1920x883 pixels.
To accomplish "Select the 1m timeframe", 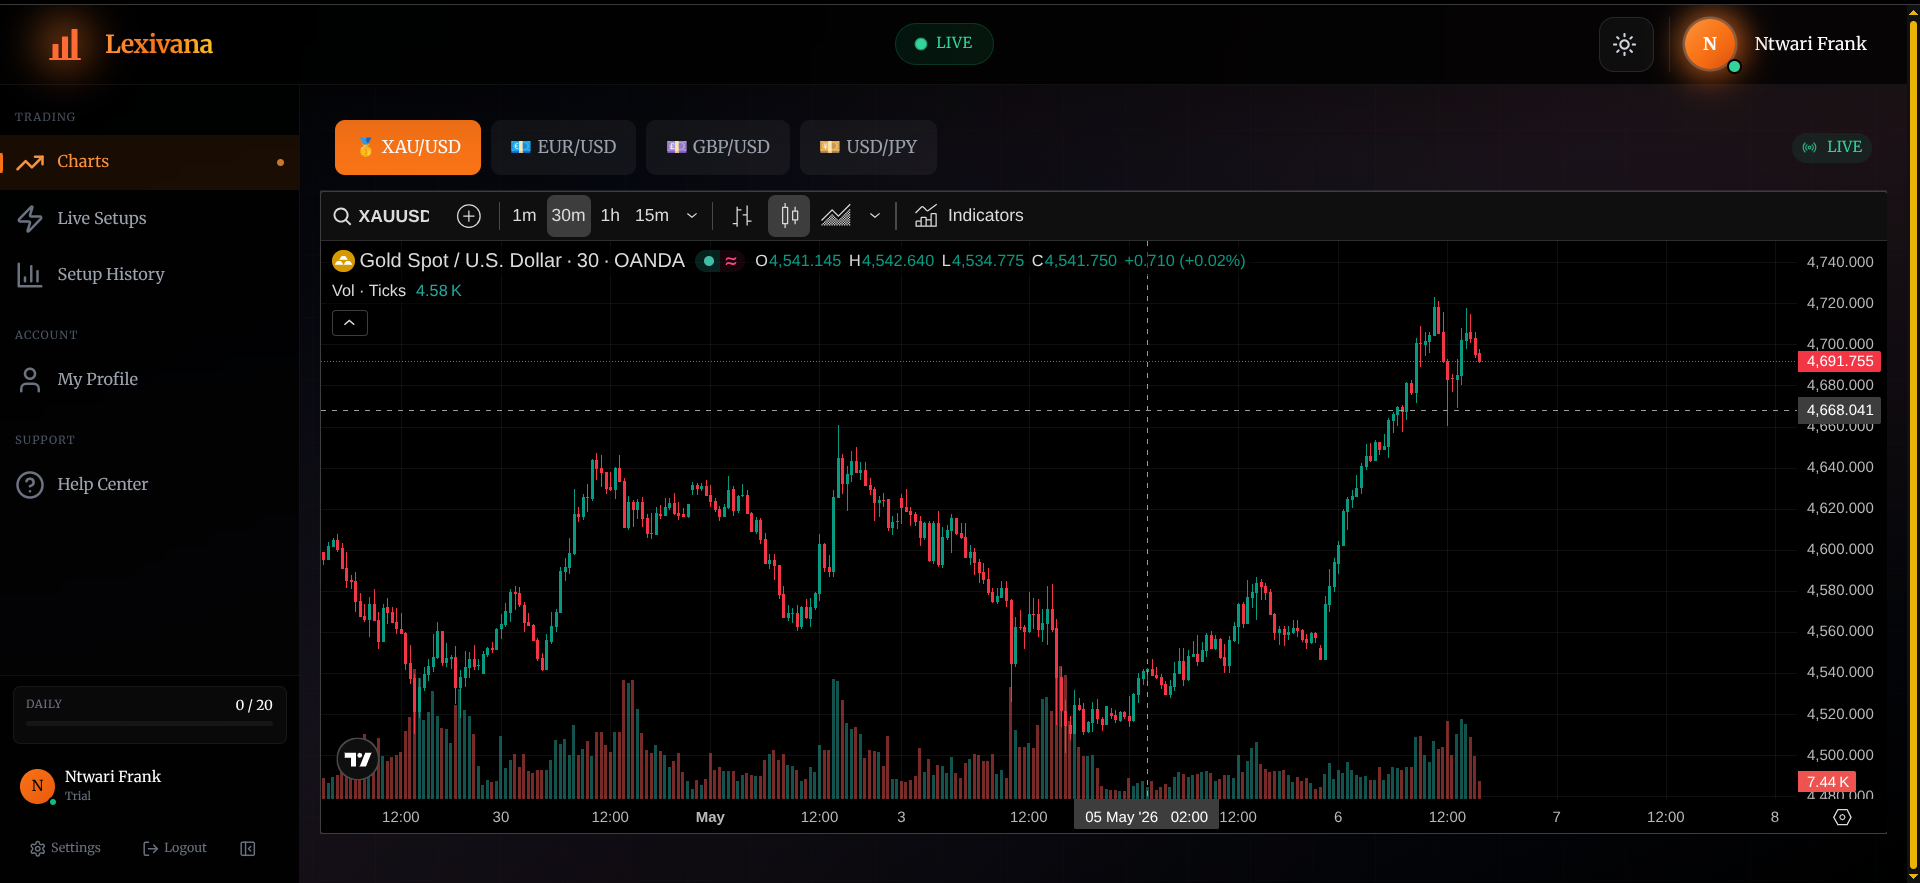I will 524,216.
